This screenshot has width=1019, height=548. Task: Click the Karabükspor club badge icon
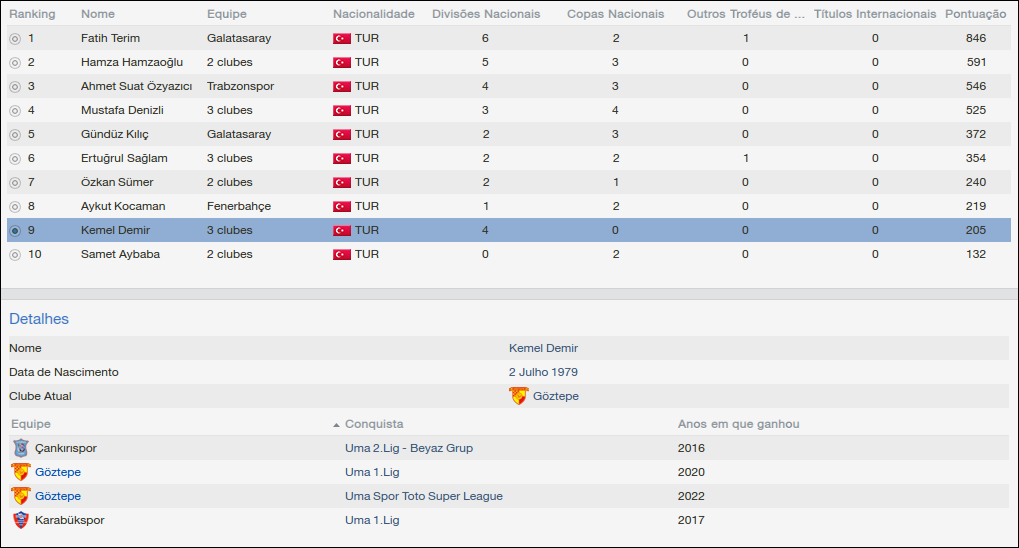tap(21, 520)
